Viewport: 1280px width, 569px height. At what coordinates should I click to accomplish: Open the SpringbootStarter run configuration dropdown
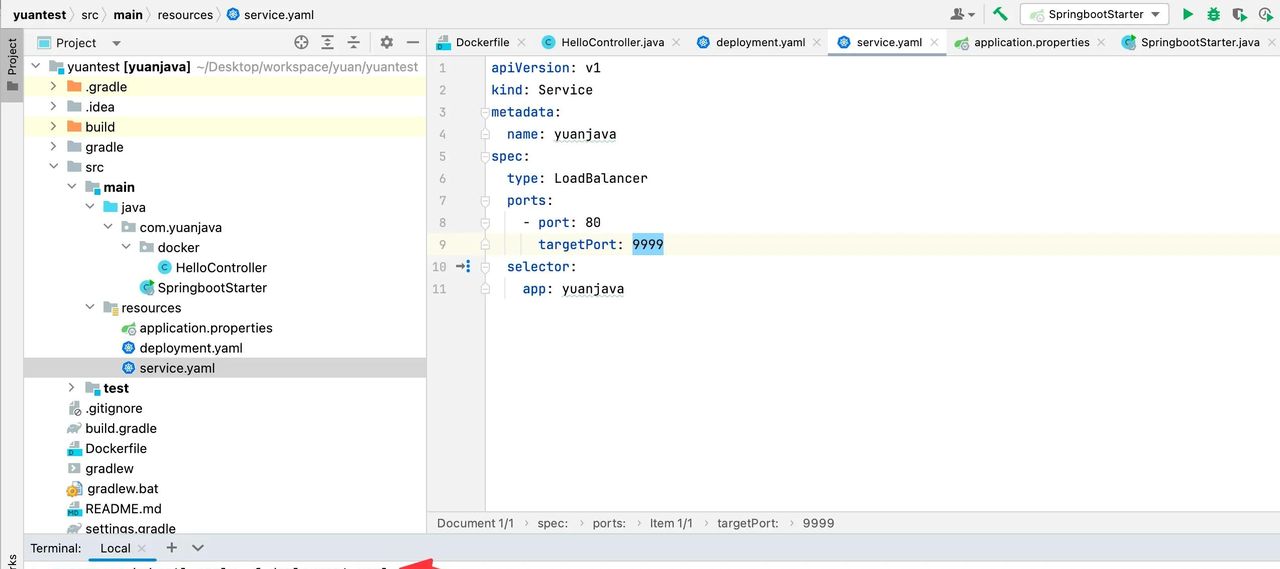pyautogui.click(x=1094, y=14)
